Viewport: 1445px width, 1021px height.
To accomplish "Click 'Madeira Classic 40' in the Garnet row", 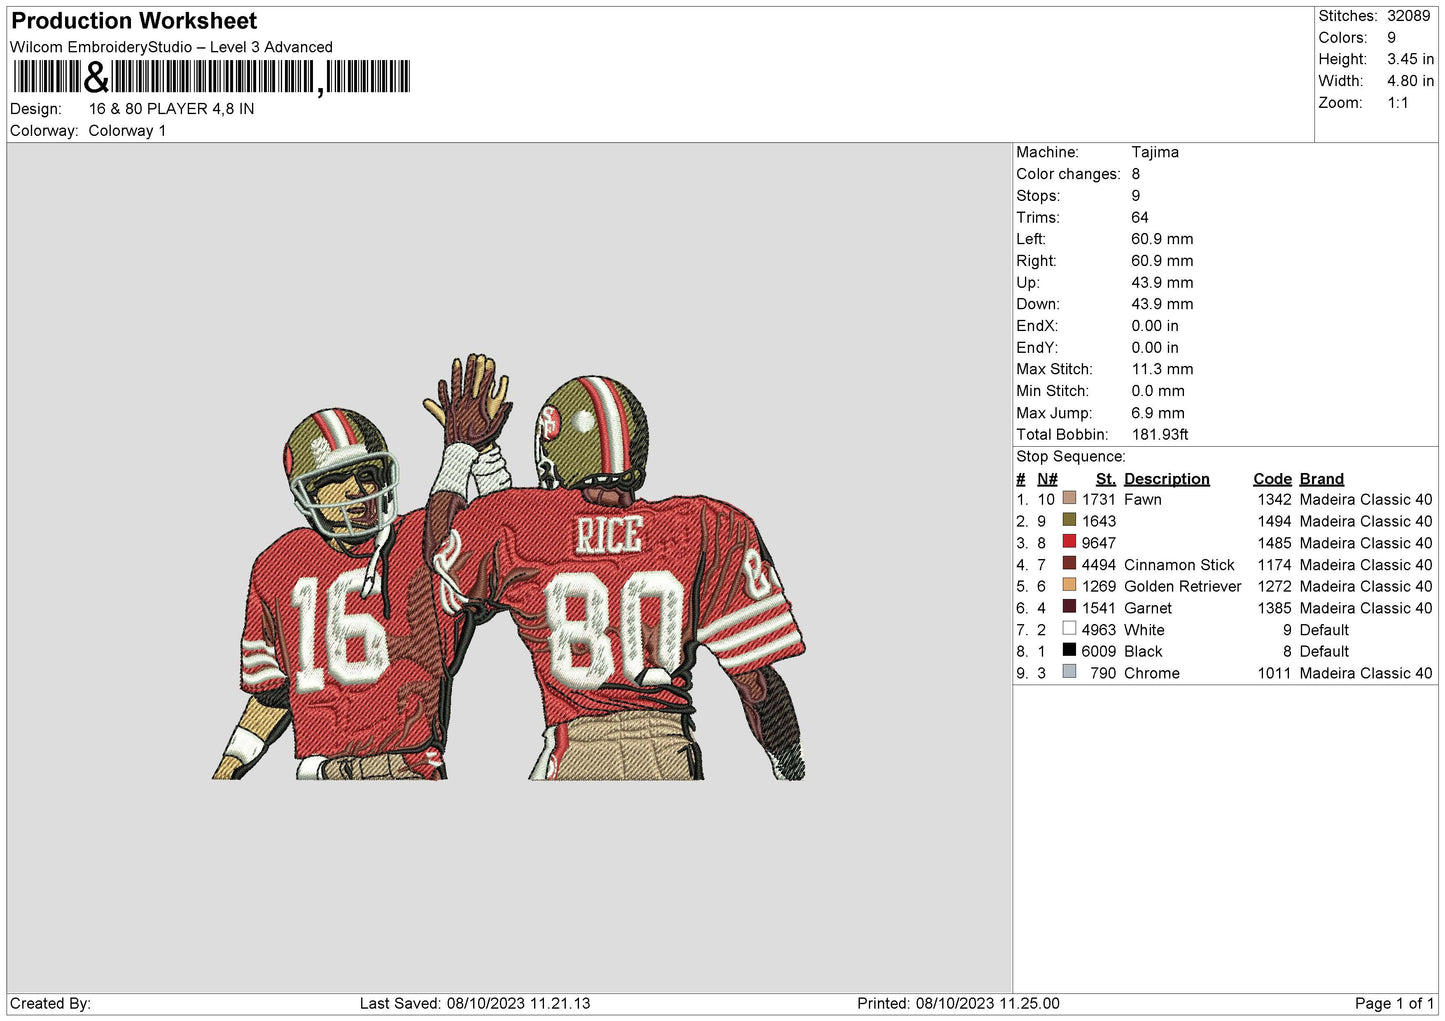I will tap(1366, 608).
